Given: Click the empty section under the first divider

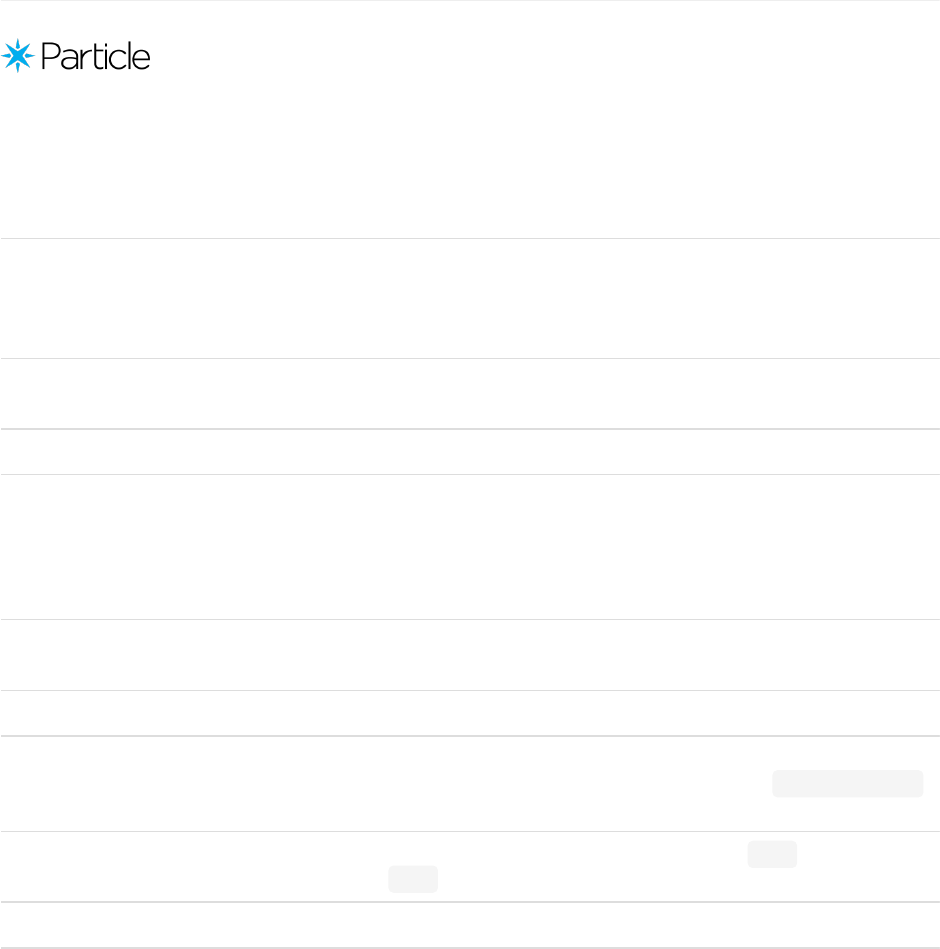Looking at the screenshot, I should pos(470,298).
